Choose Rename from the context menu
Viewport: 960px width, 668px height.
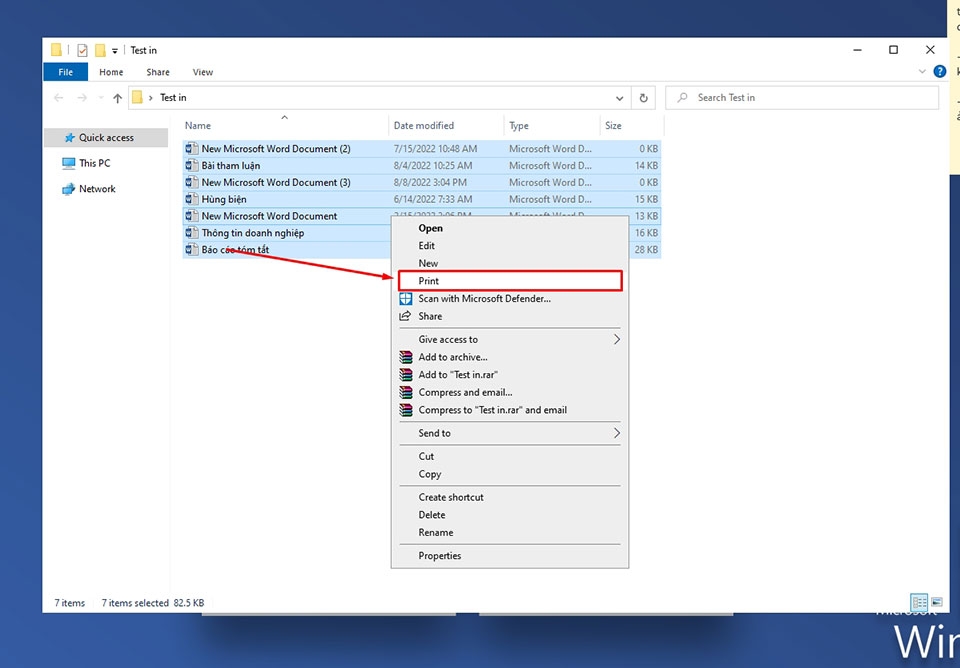pos(510,533)
